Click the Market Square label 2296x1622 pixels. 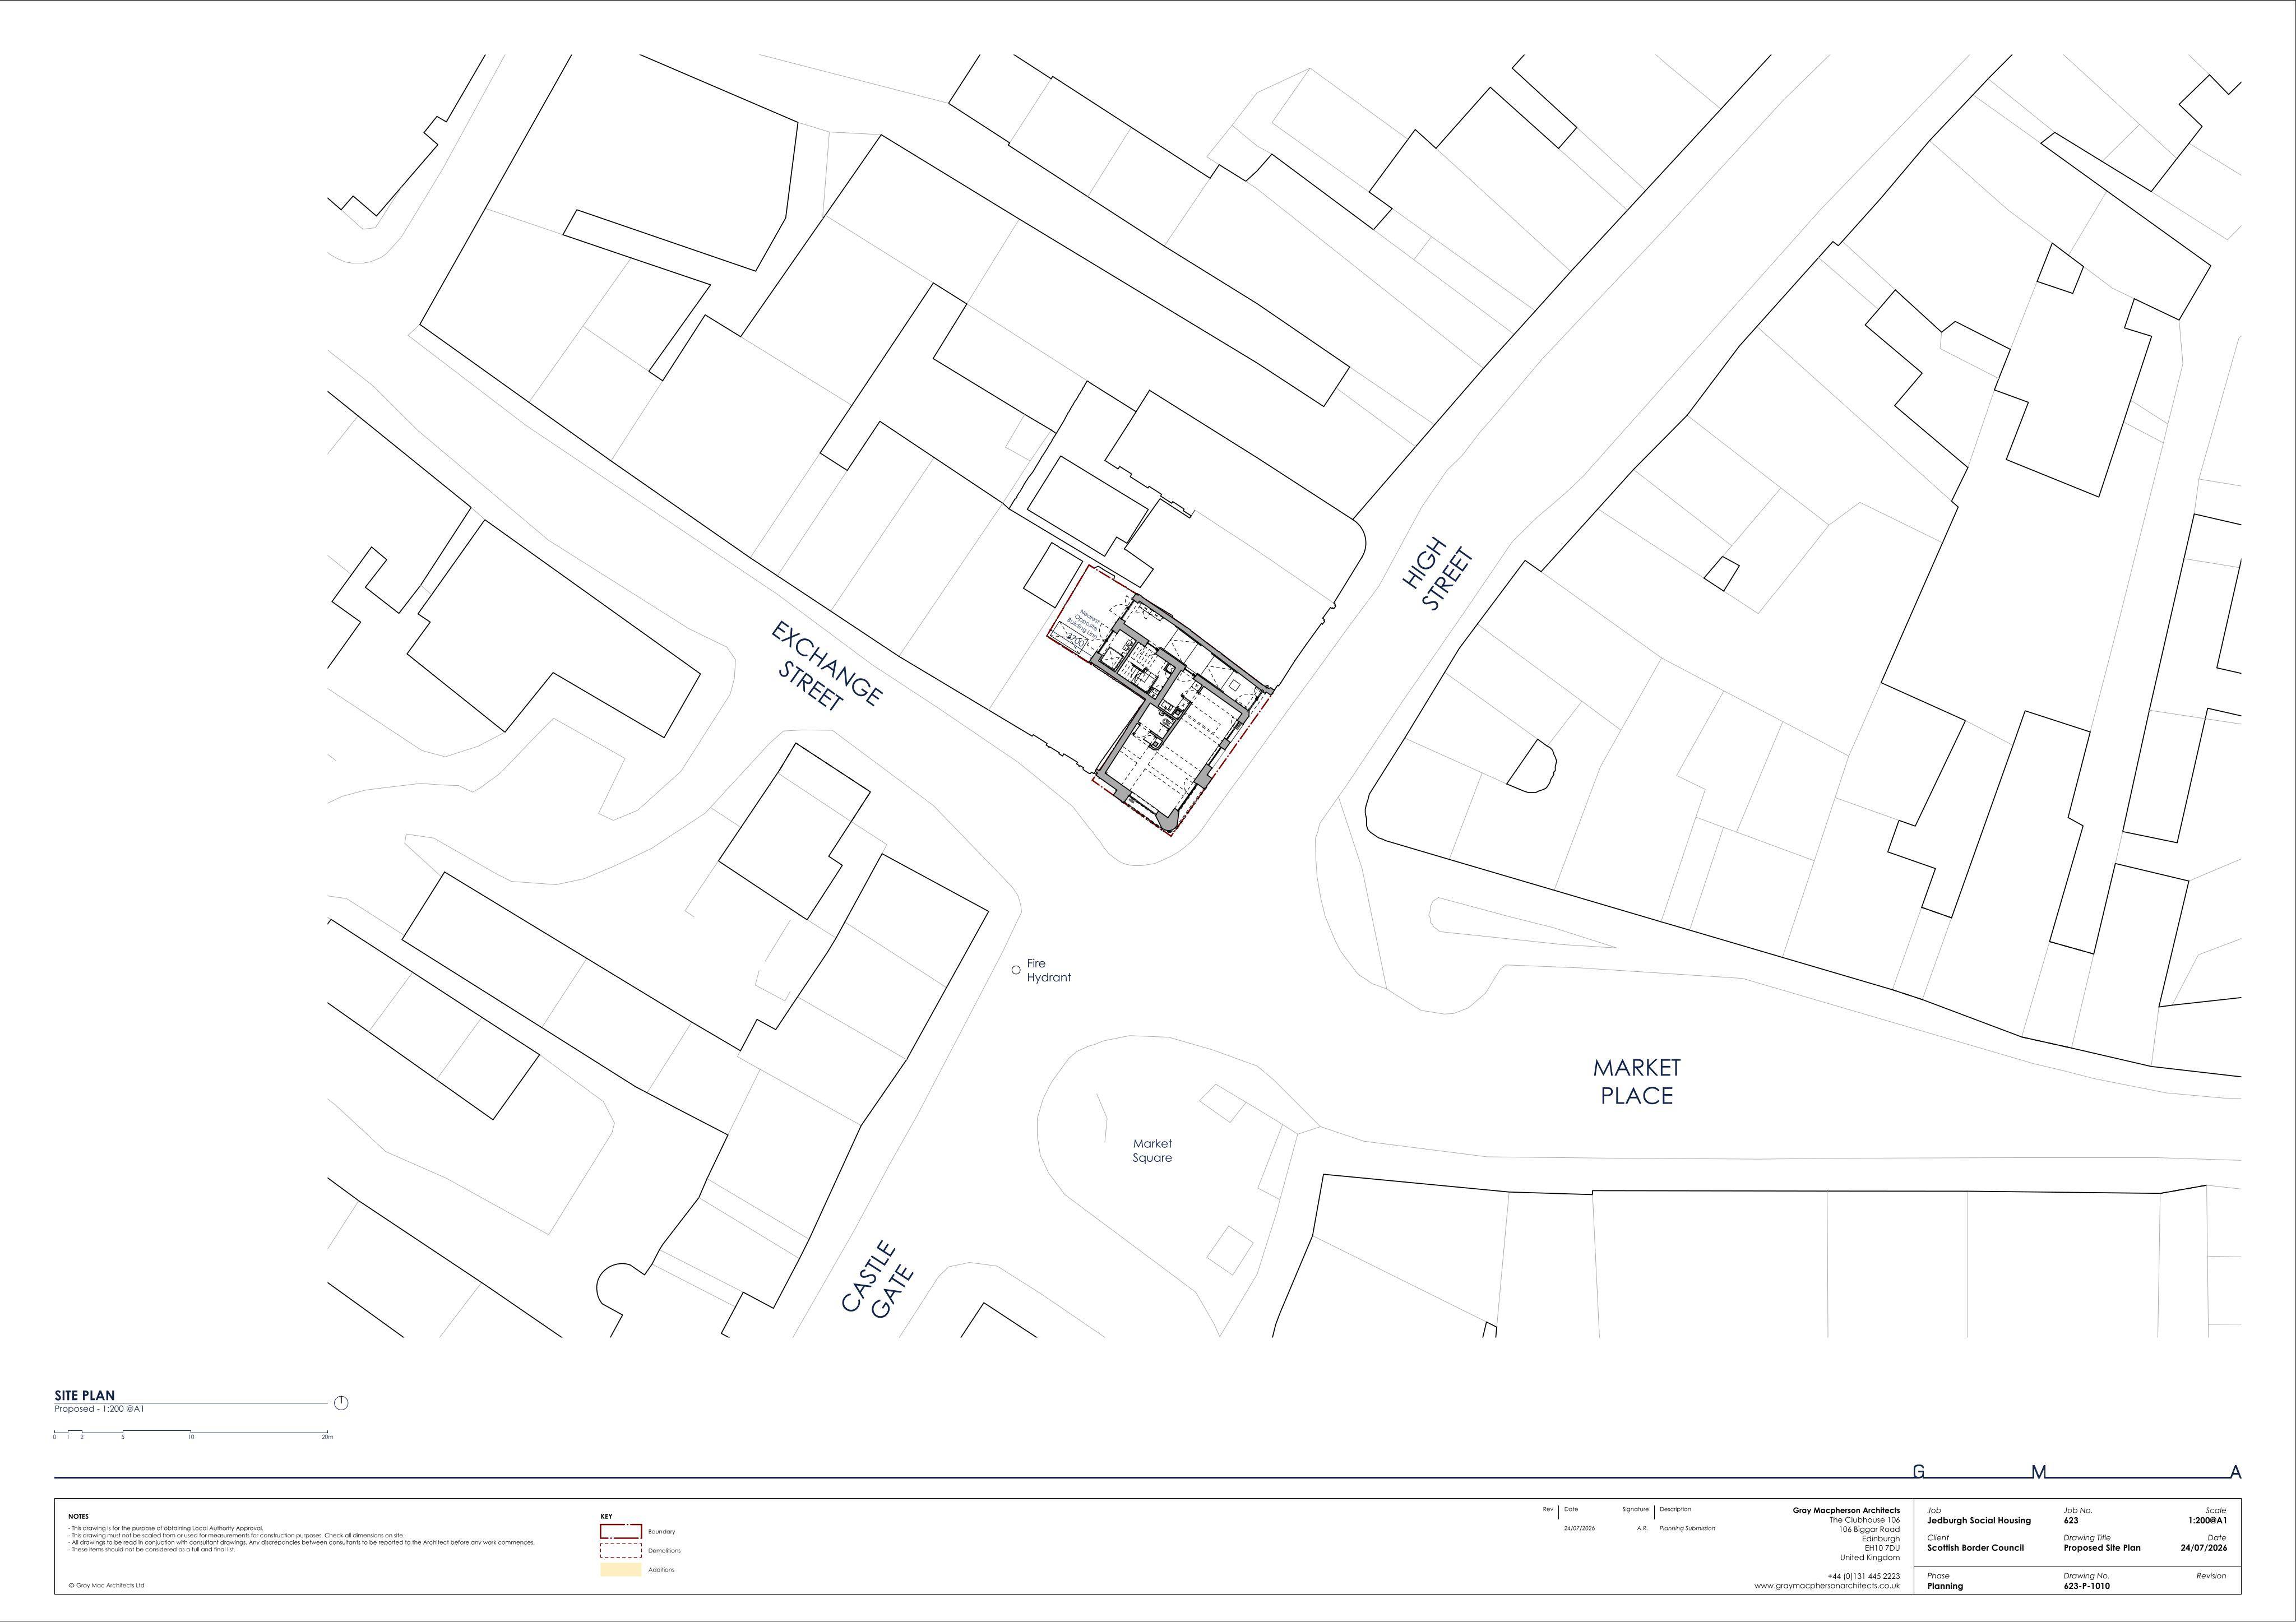coord(1152,1150)
